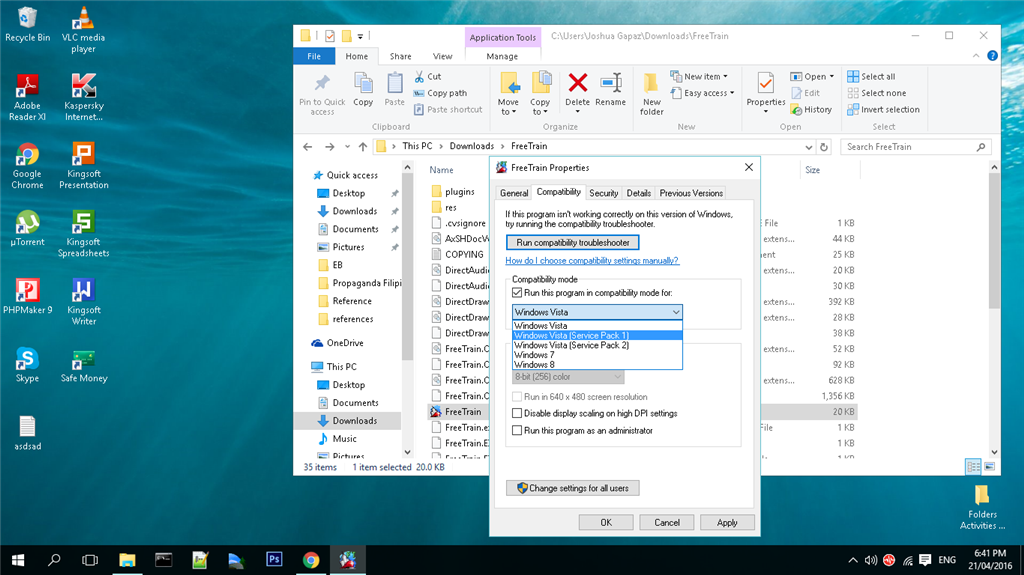Open the File menu in Explorer

pyautogui.click(x=314, y=56)
